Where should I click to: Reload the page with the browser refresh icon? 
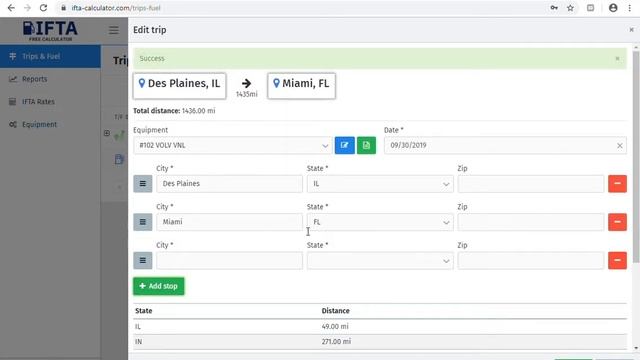point(43,8)
